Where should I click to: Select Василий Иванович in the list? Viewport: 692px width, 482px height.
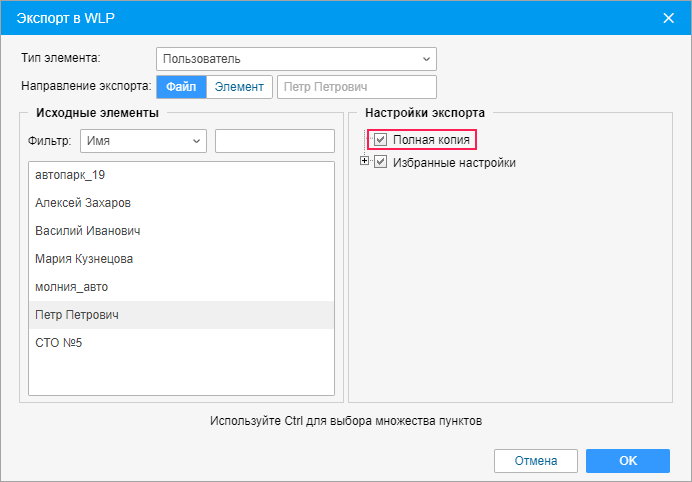181,231
